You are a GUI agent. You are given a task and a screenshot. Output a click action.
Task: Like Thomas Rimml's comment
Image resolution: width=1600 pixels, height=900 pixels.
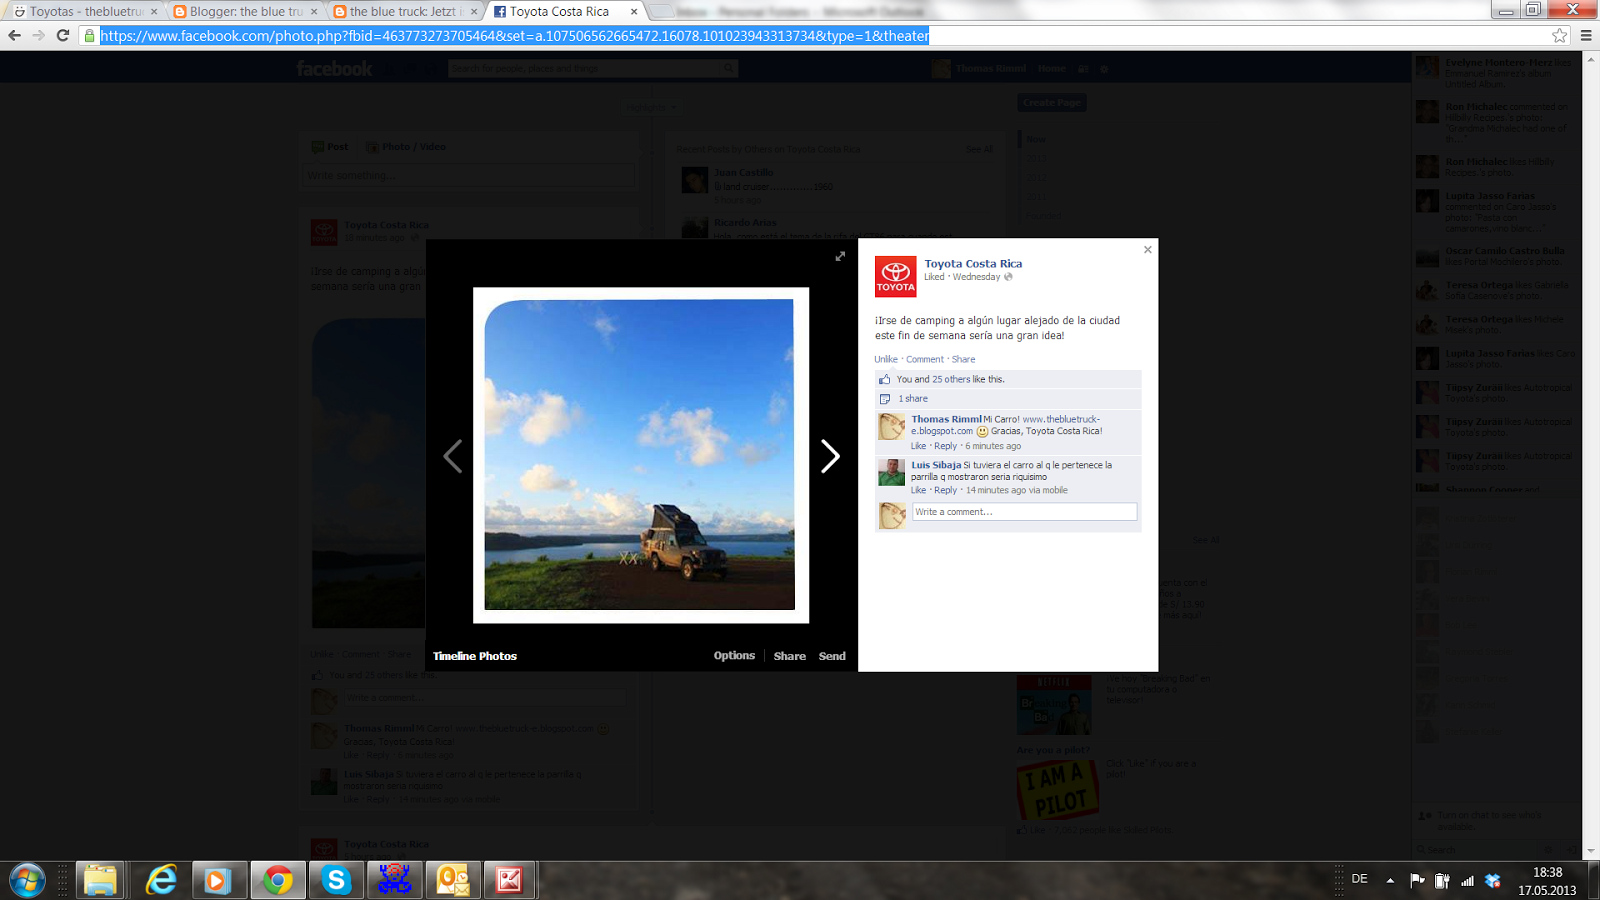(x=918, y=446)
